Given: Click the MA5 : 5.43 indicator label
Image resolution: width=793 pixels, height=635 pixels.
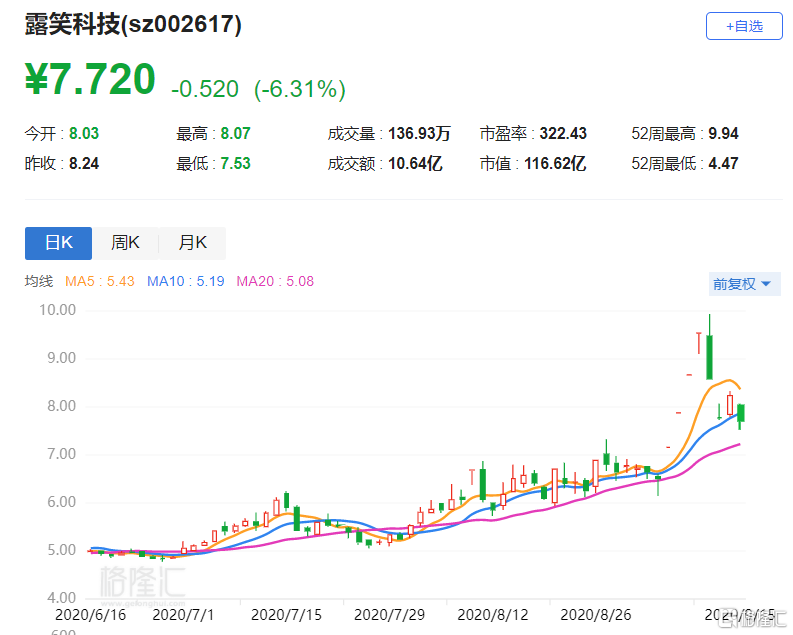Looking at the screenshot, I should pos(100,281).
